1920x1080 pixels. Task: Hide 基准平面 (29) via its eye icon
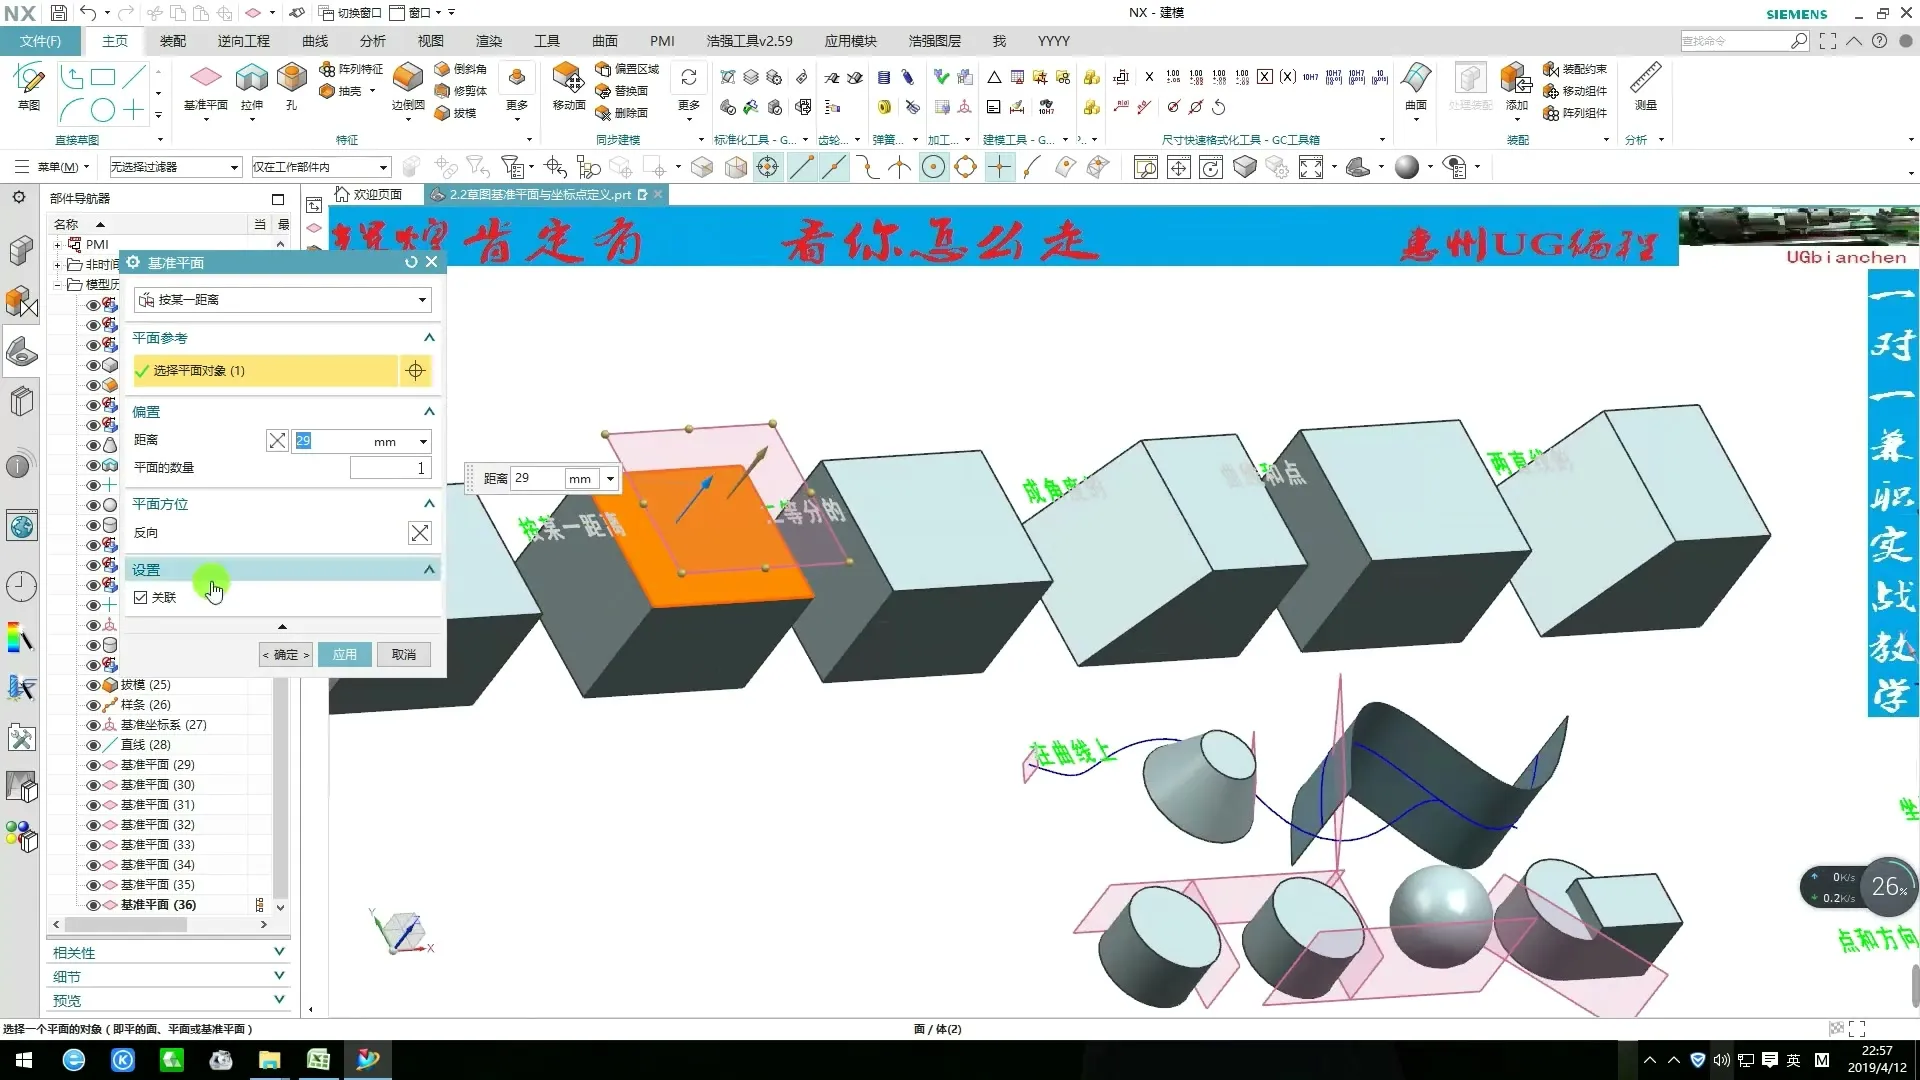pos(94,765)
